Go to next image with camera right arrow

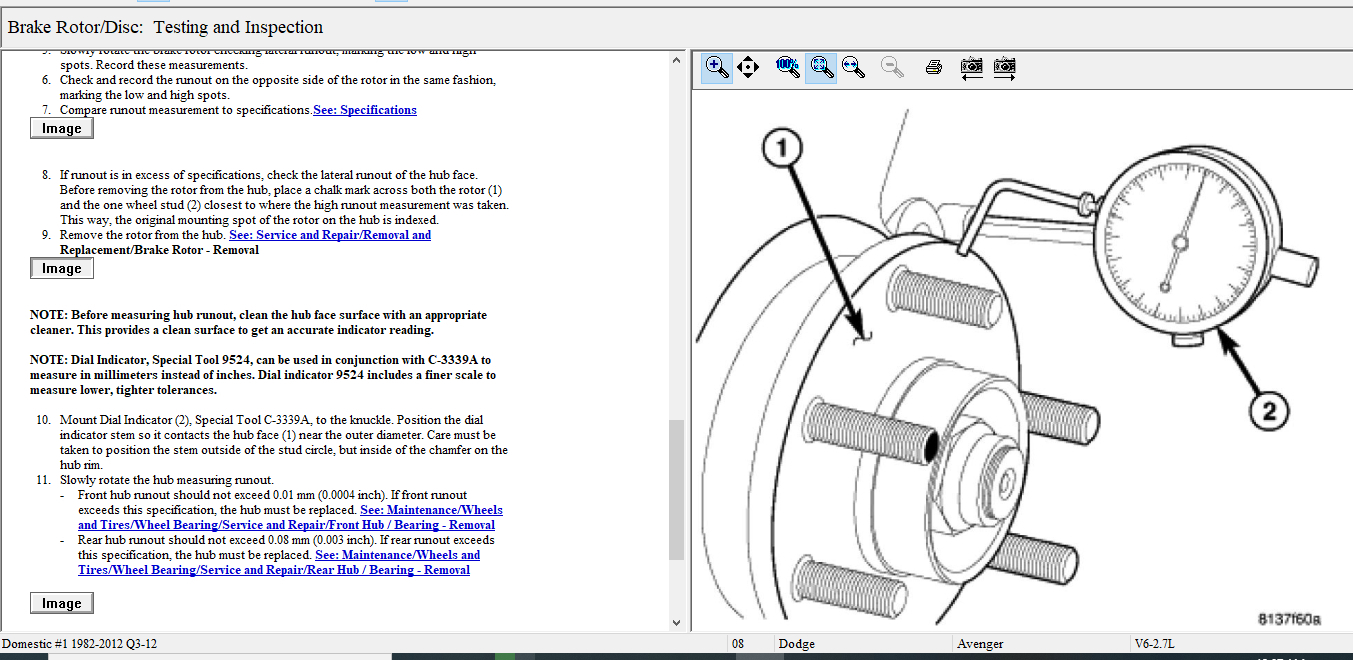point(1005,67)
